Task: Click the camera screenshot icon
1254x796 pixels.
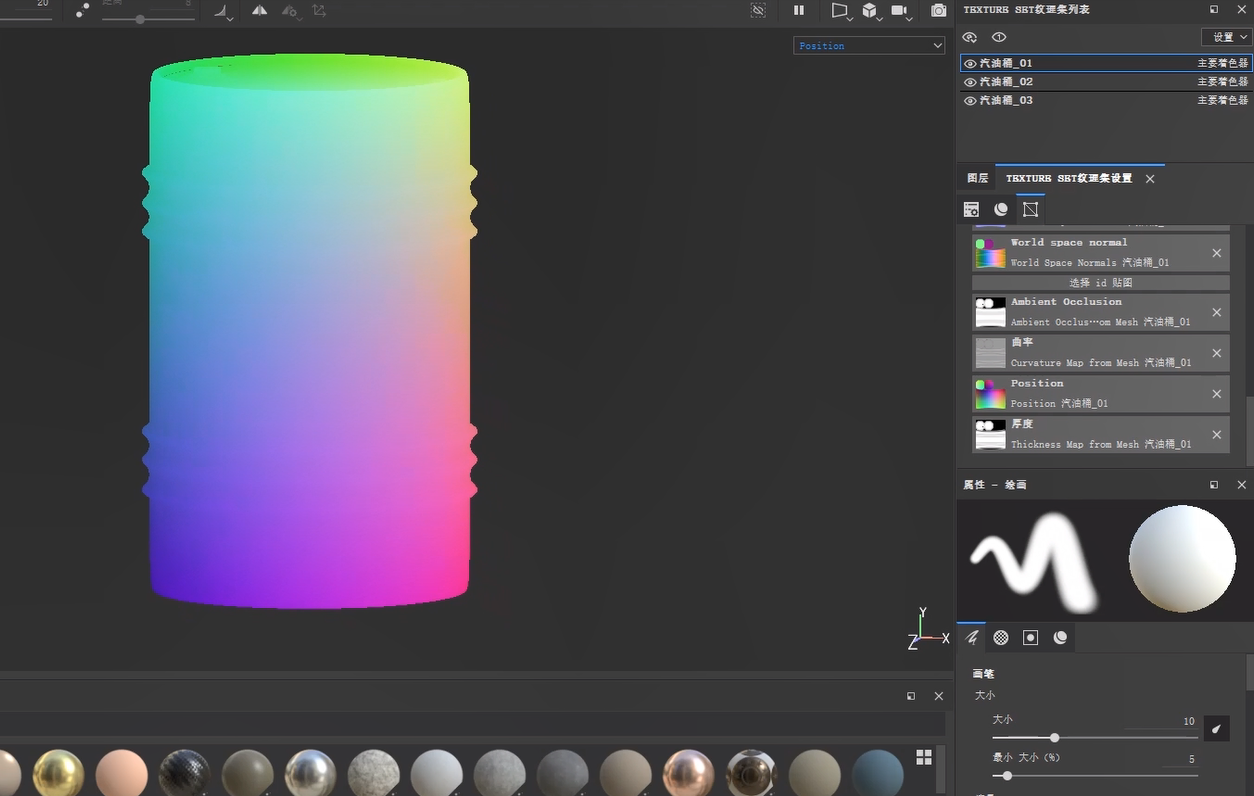Action: (938, 10)
